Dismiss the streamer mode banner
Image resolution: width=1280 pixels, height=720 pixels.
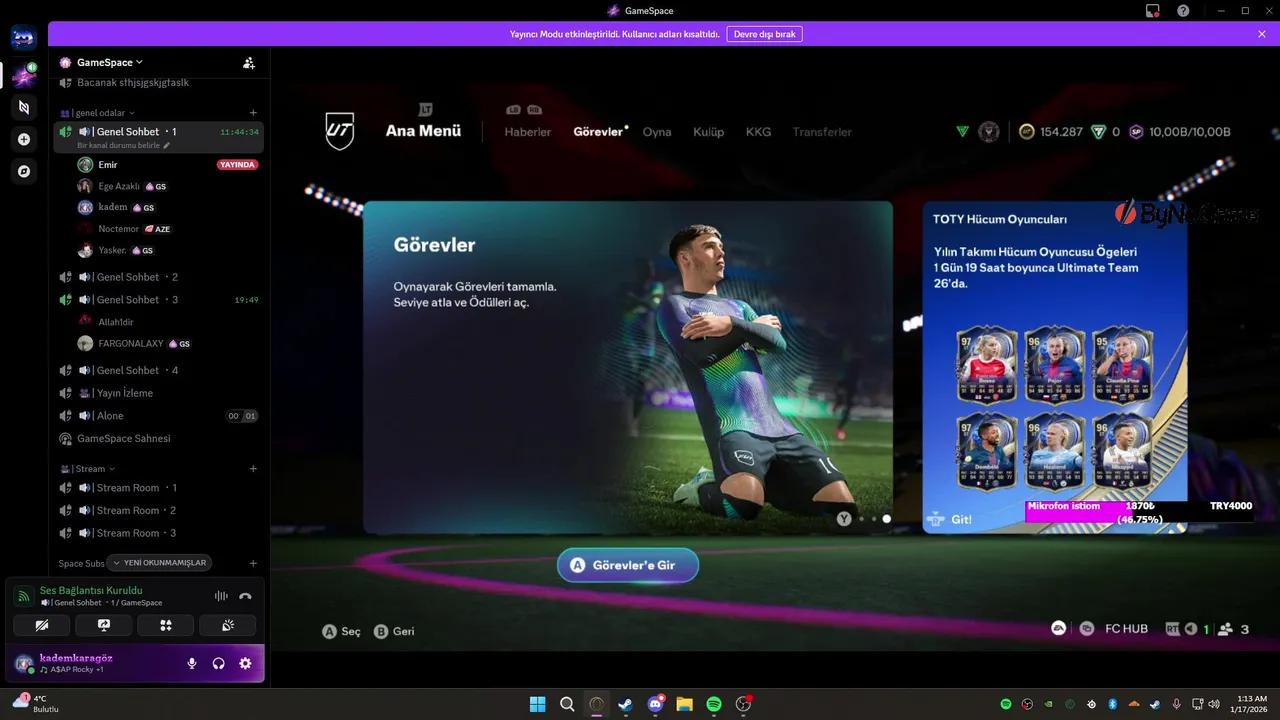pos(1262,34)
